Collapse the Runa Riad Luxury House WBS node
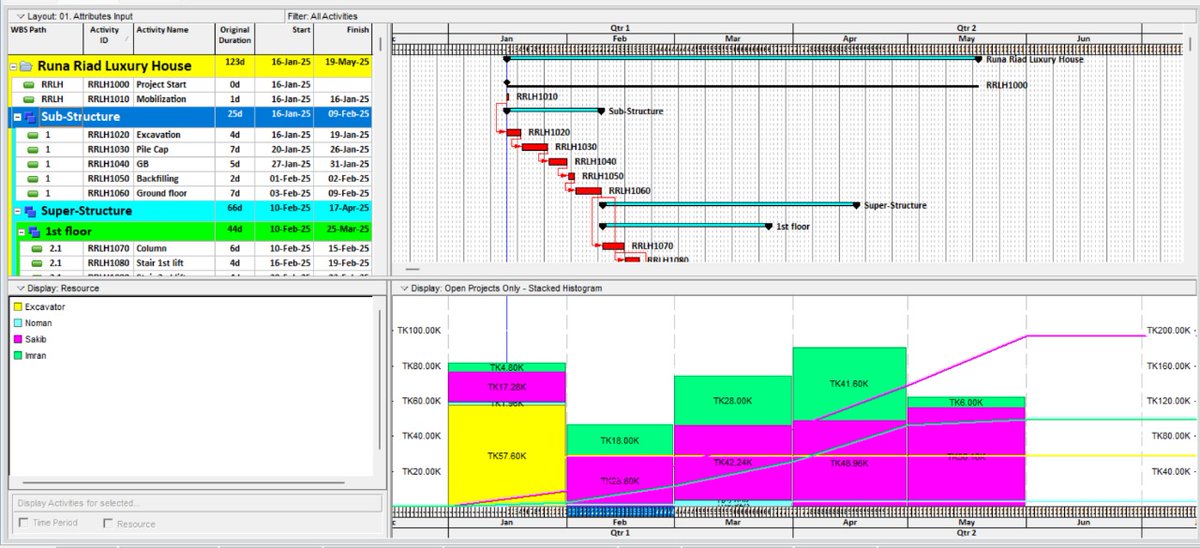This screenshot has height=548, width=1200. [x=14, y=67]
